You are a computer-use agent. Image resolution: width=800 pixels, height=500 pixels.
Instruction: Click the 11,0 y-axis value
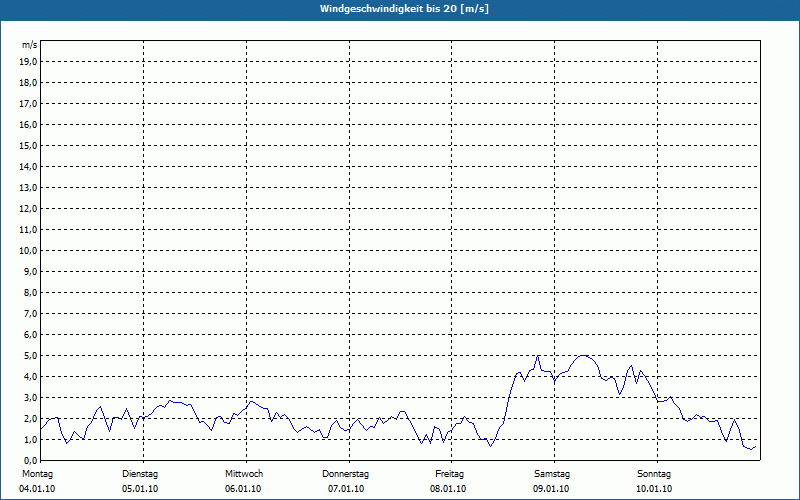29,230
